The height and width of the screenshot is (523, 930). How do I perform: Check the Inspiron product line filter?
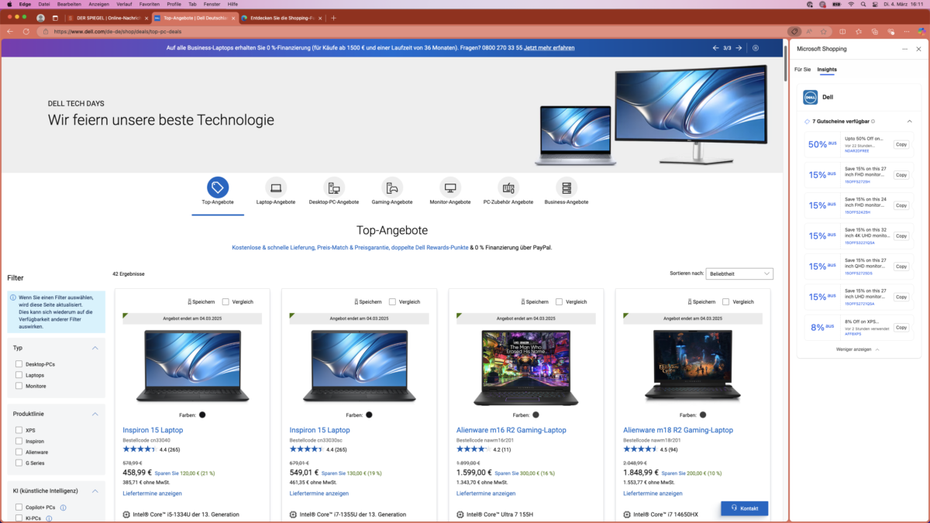(19, 441)
